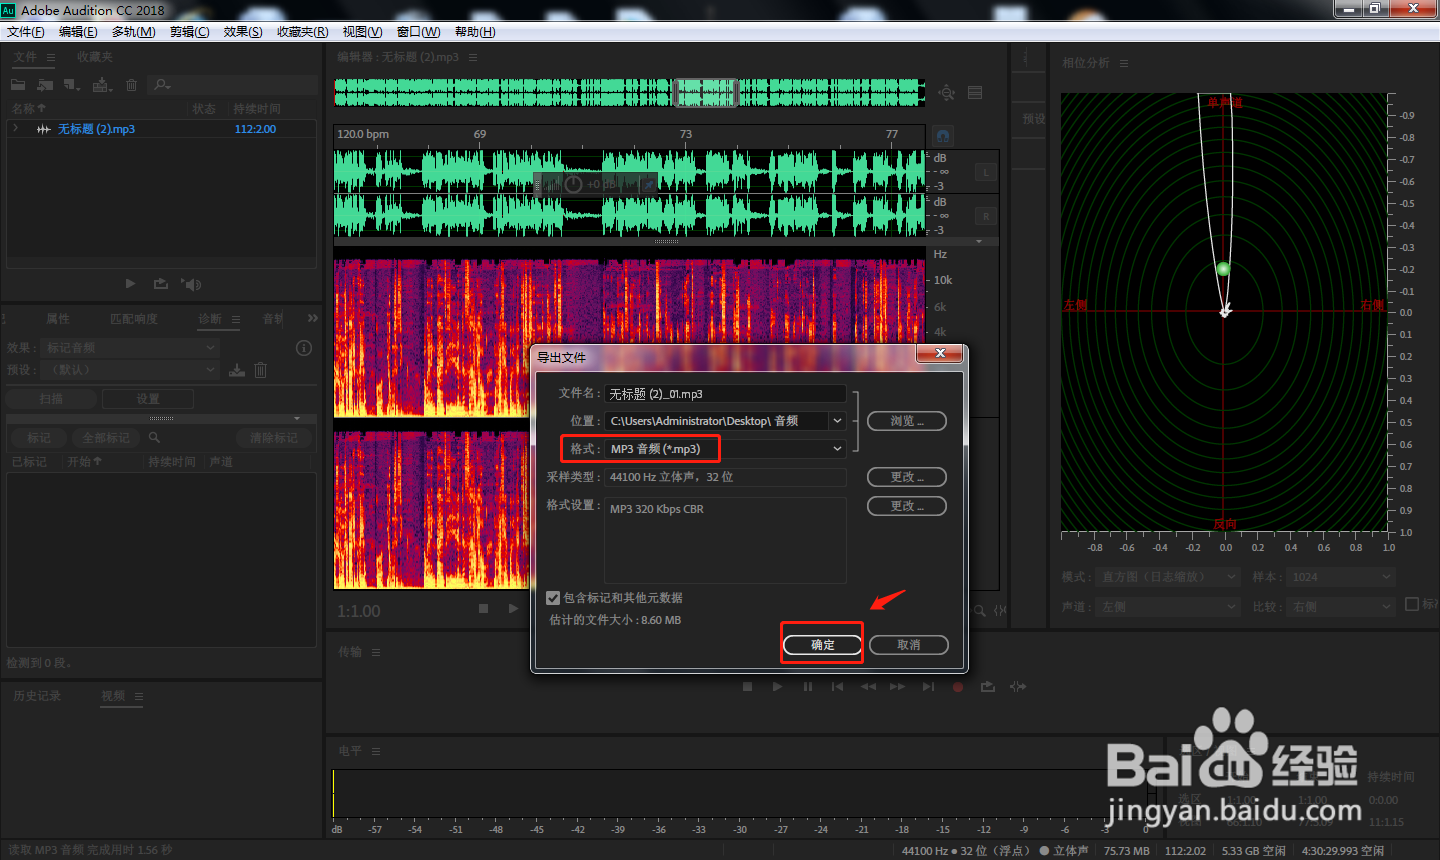The width and height of the screenshot is (1440, 860).
Task: Toggle include markers and metadata checkbox
Action: (553, 598)
